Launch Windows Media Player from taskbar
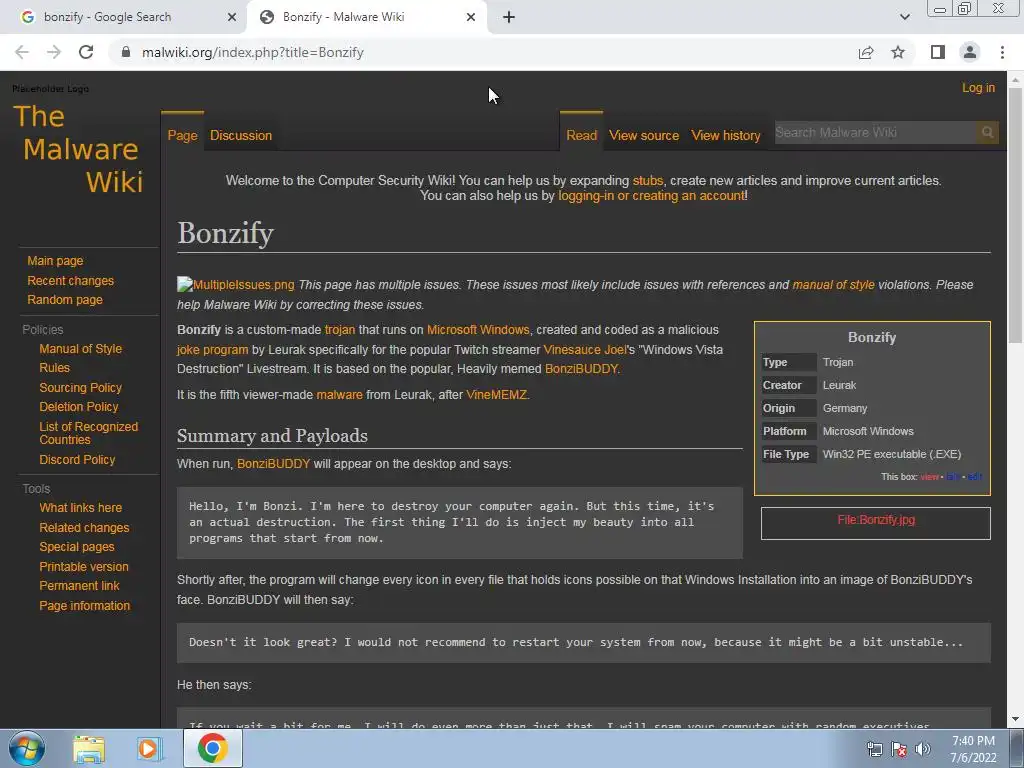 [148, 749]
